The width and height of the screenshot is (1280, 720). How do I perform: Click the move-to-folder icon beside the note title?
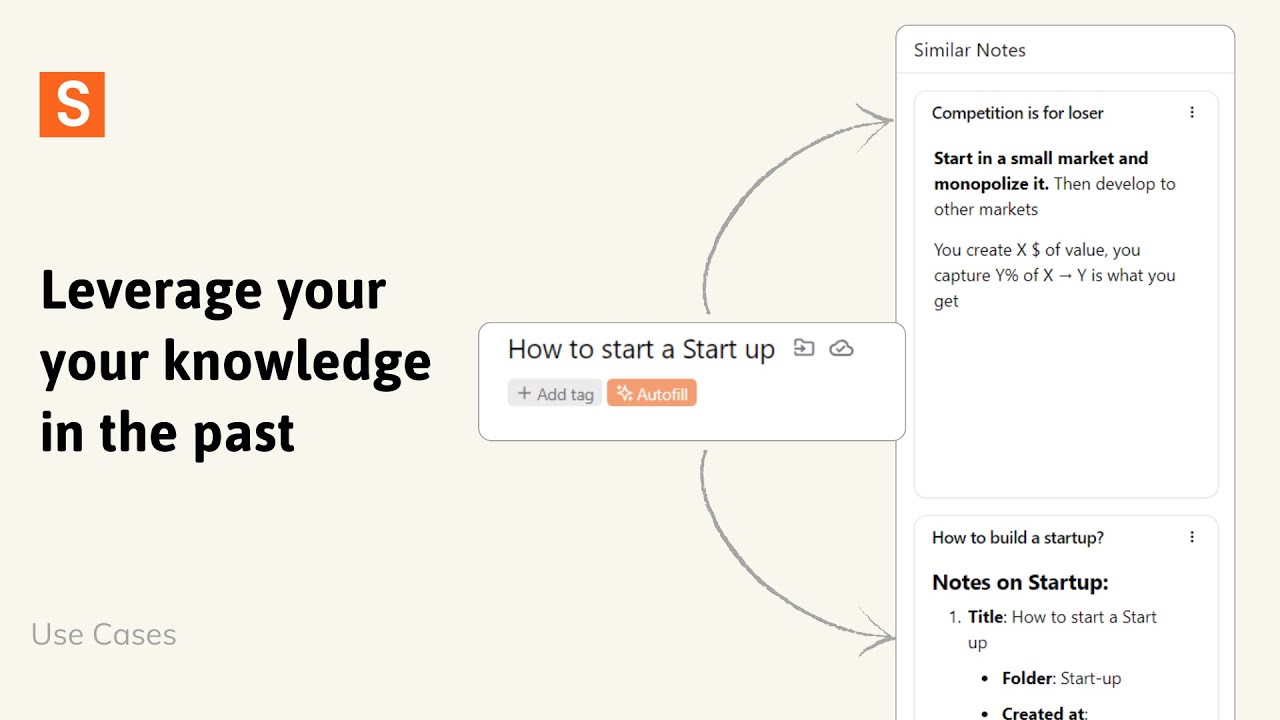804,348
